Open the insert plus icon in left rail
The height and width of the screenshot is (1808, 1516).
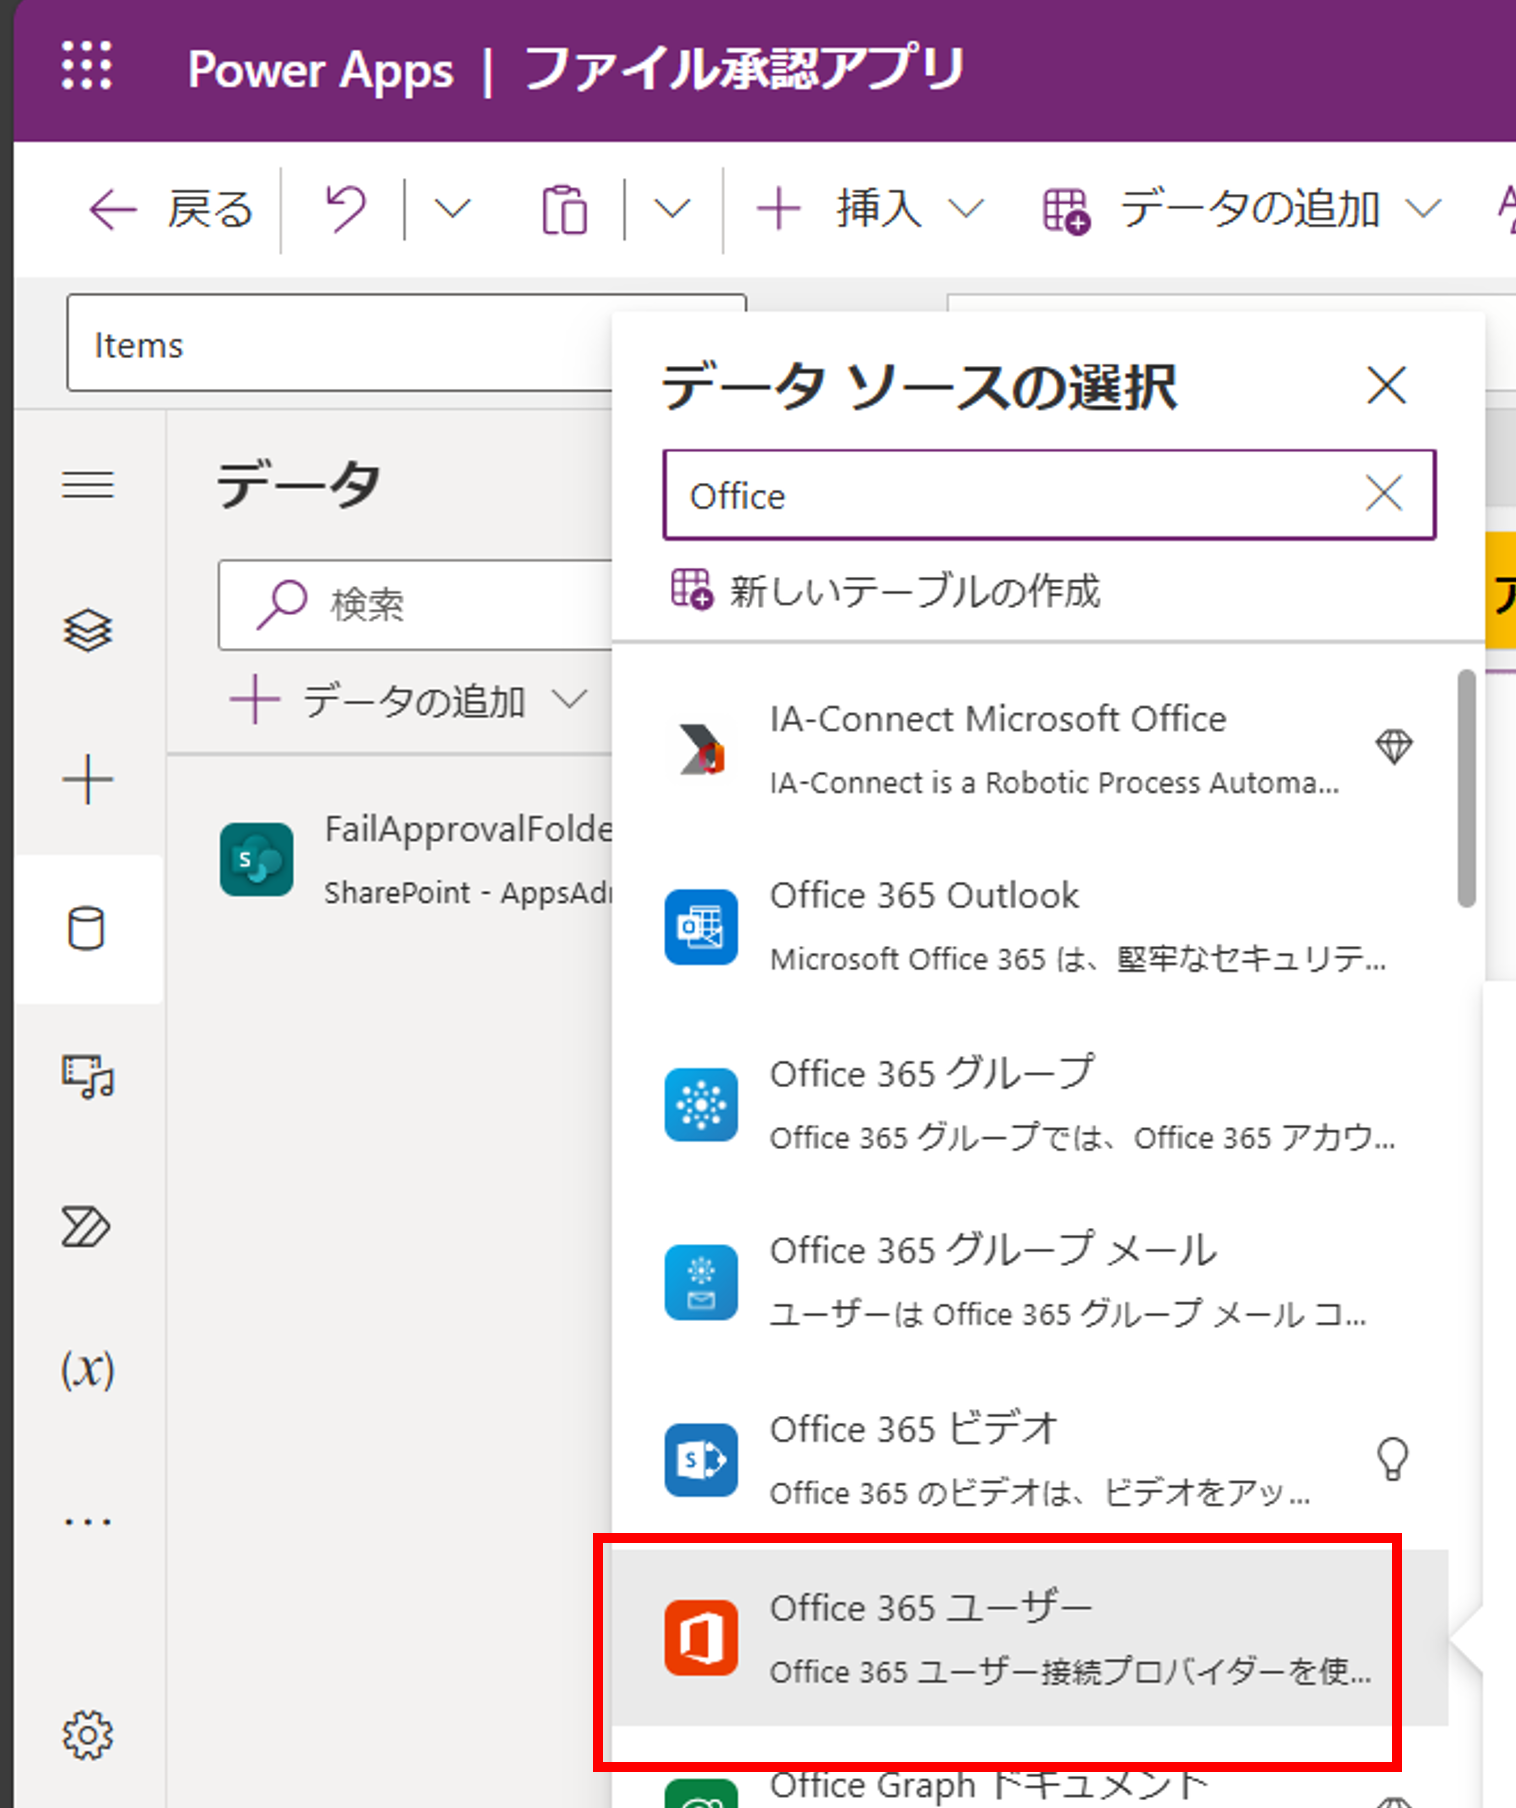point(88,780)
